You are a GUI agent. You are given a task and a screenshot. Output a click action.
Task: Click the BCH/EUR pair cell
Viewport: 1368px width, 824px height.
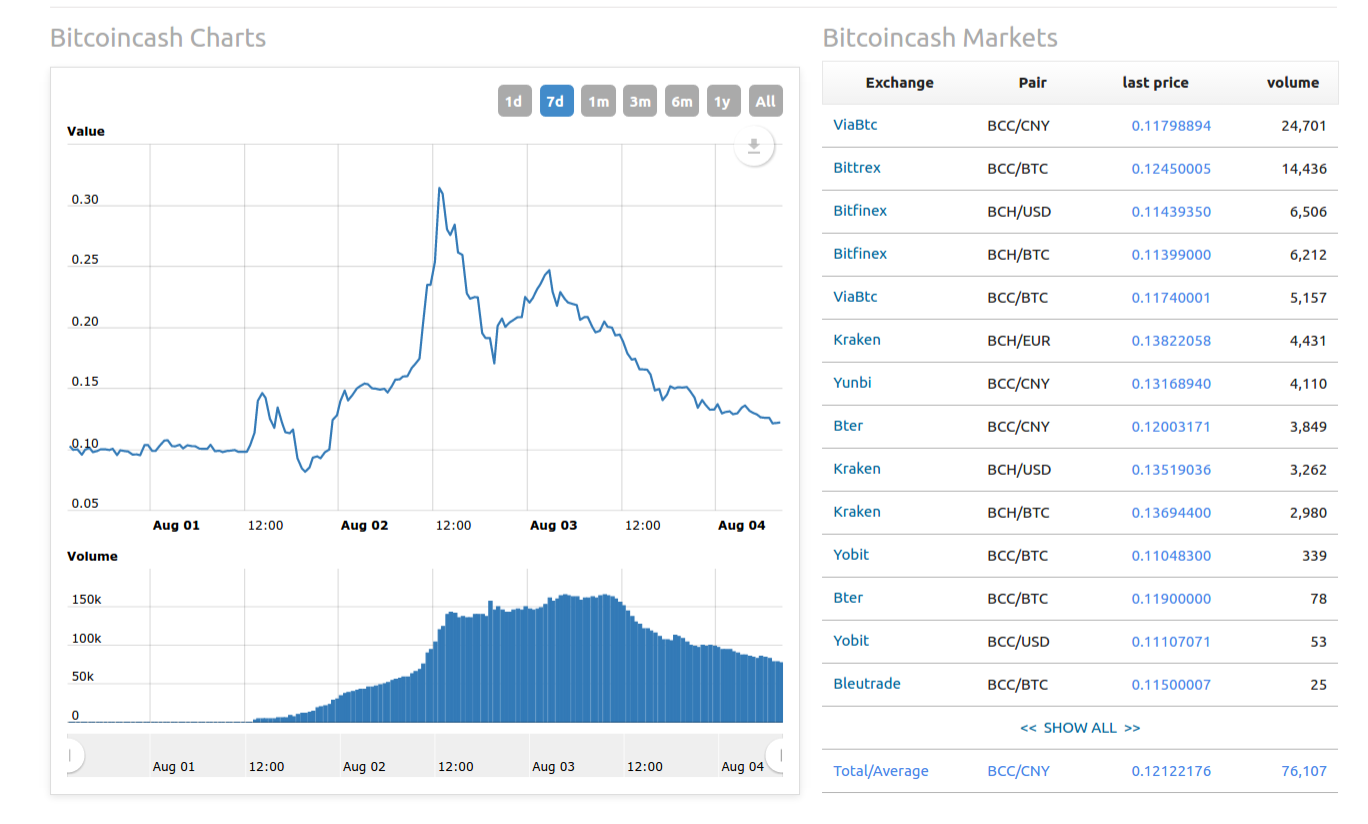(1018, 341)
